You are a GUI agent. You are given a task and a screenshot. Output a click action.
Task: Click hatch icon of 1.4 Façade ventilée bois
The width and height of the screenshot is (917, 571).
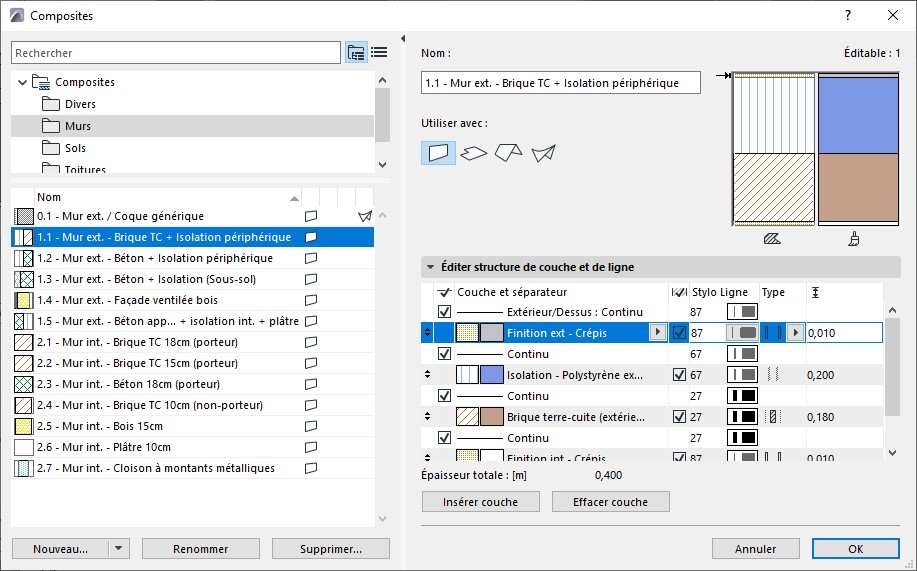click(x=23, y=300)
